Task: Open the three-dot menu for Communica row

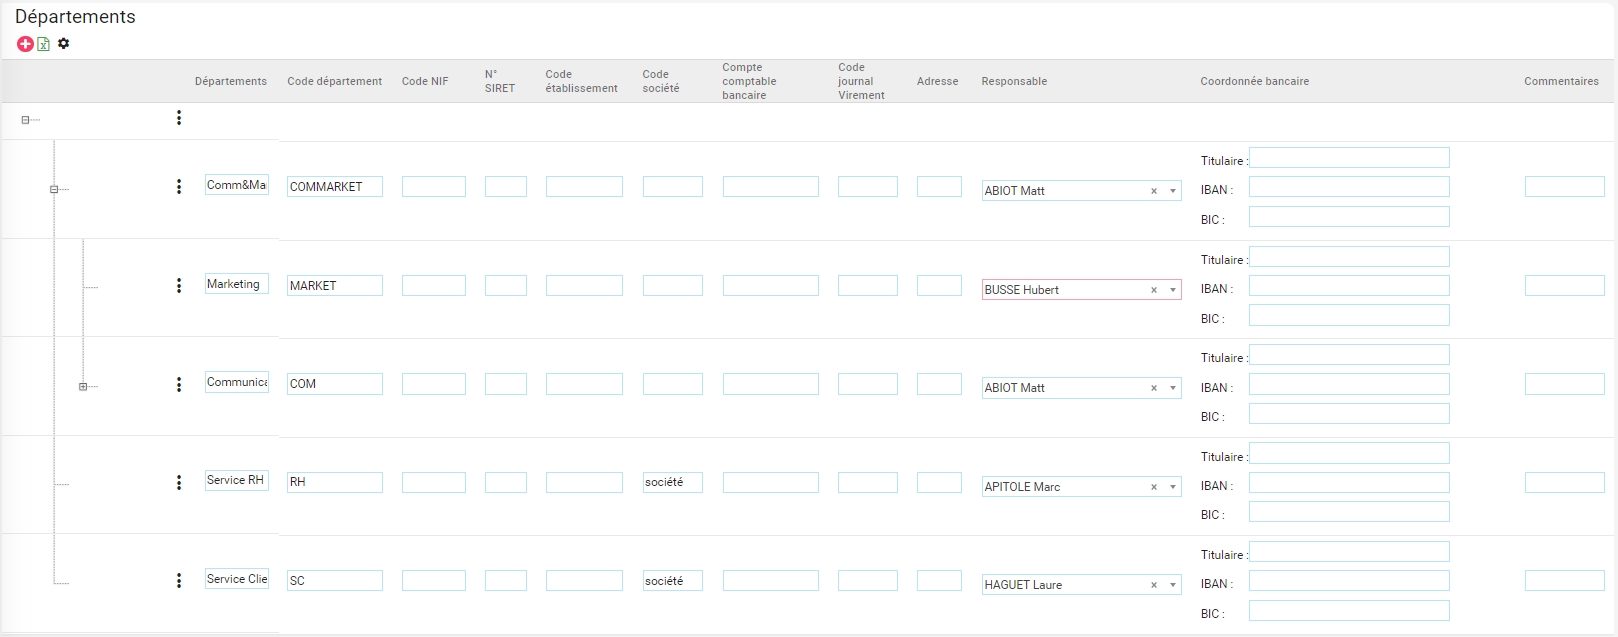Action: (179, 385)
